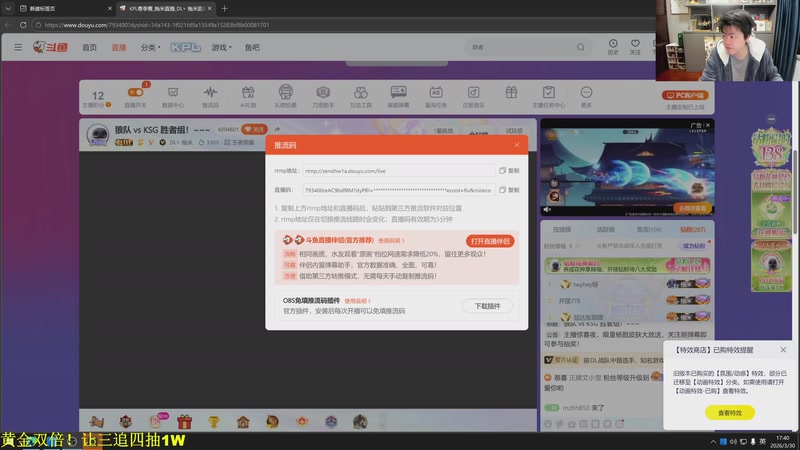Click the gold trophy icon in gift bar

[x=213, y=422]
